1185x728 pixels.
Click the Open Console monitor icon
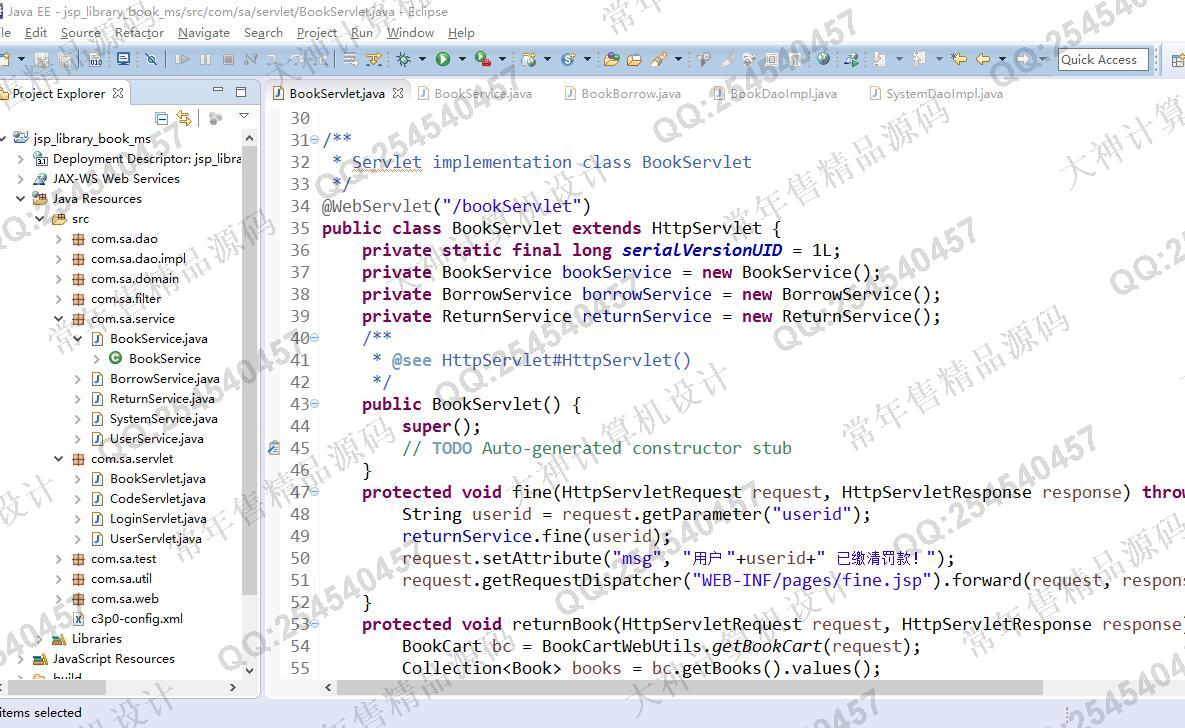click(x=123, y=59)
